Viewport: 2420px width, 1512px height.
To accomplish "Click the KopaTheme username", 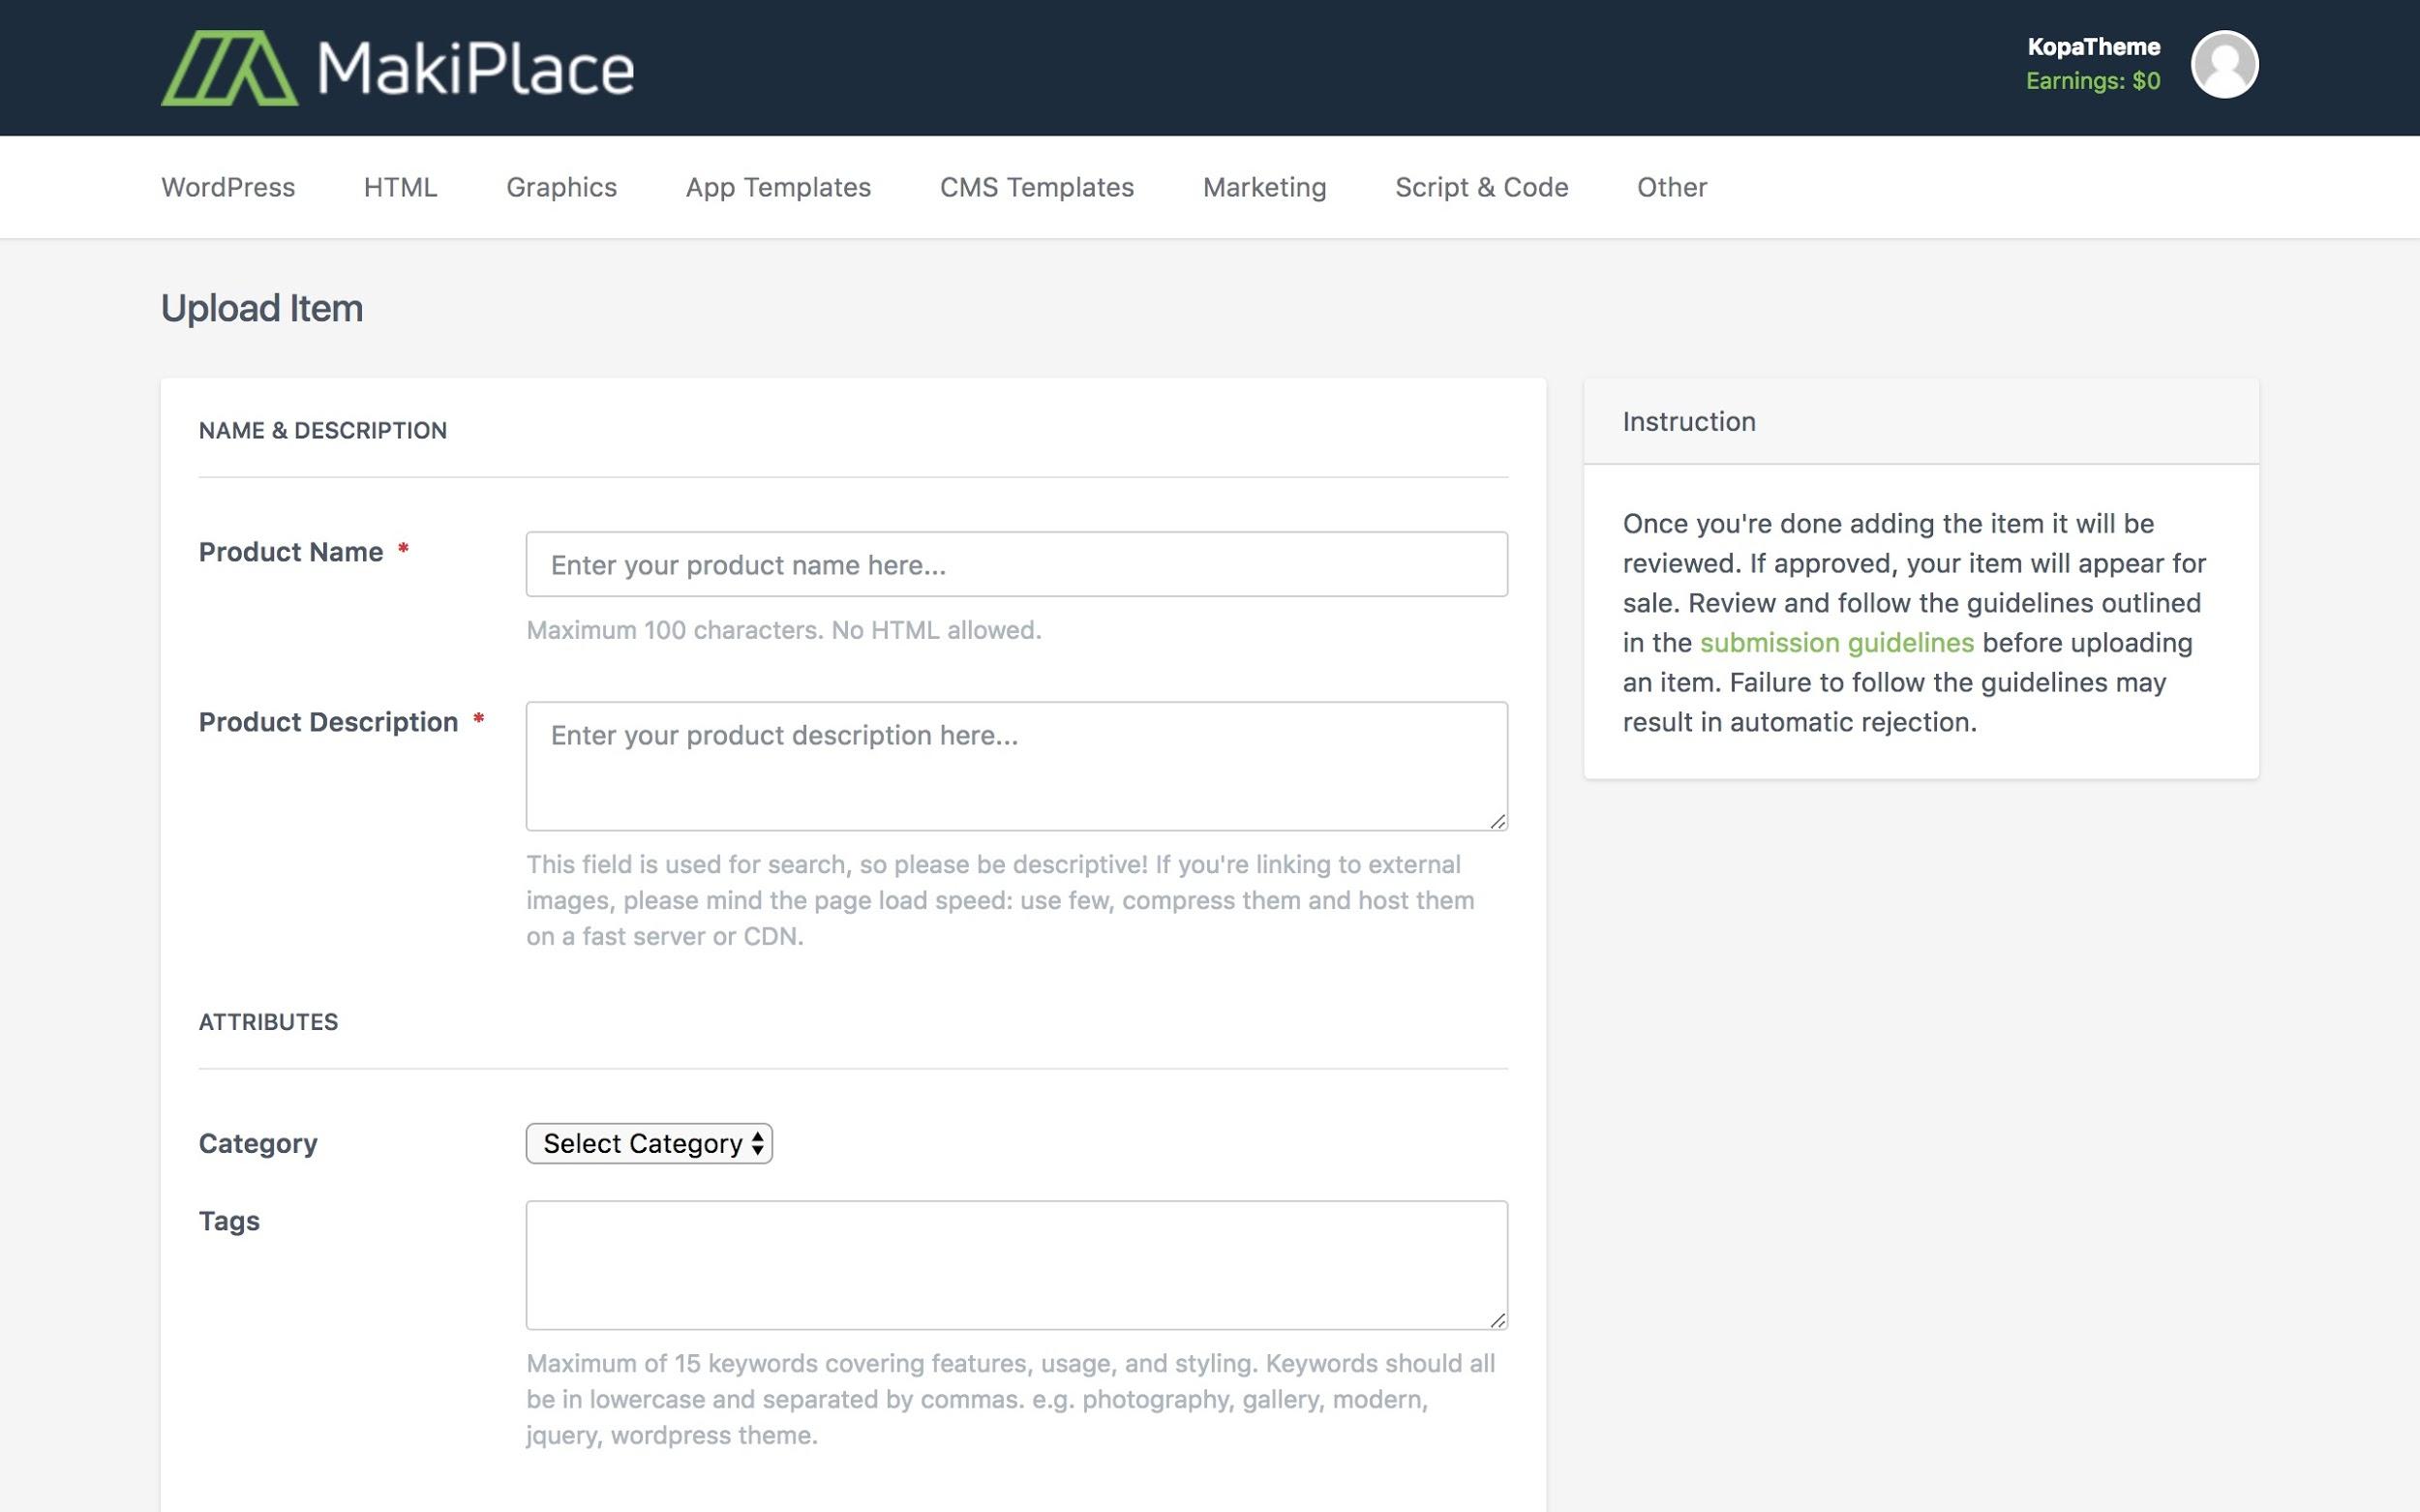I will pos(2093,47).
